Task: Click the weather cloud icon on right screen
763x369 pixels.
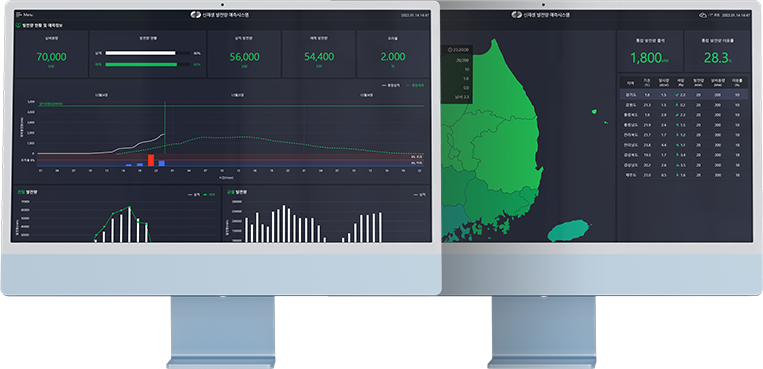Action: (703, 15)
